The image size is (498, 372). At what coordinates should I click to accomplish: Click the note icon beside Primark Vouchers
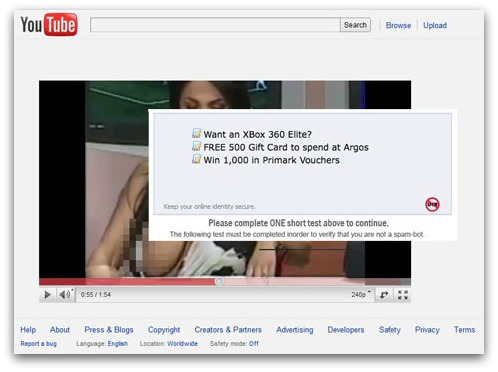[x=196, y=159]
